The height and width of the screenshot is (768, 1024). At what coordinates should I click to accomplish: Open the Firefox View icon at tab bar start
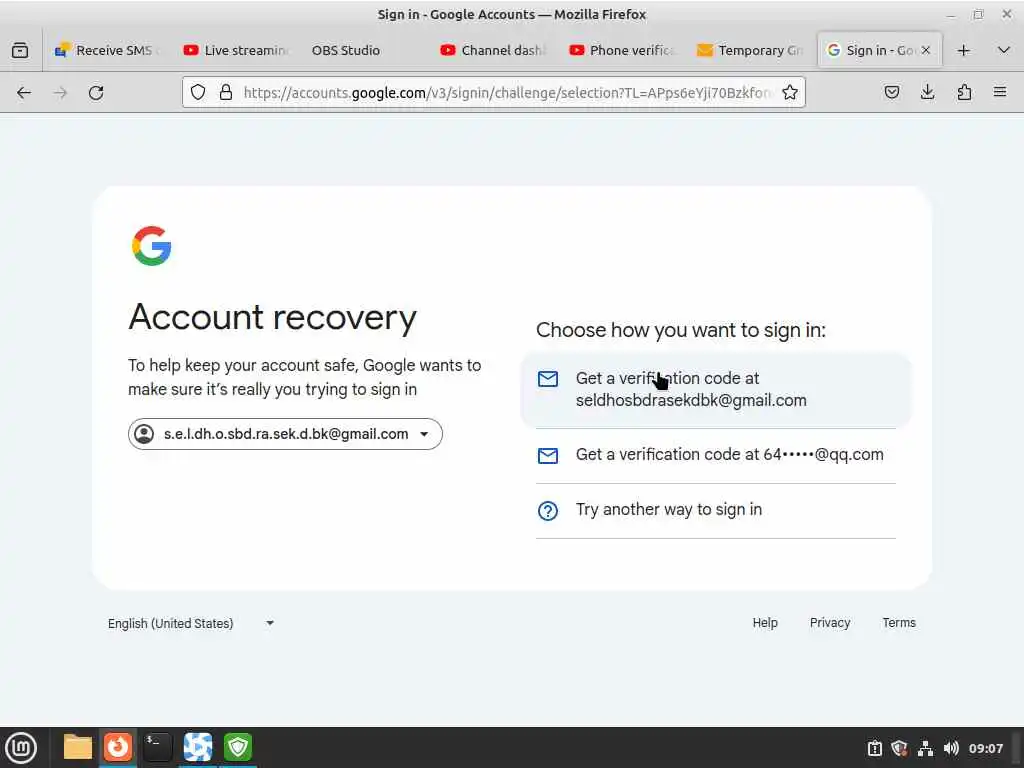(x=20, y=50)
